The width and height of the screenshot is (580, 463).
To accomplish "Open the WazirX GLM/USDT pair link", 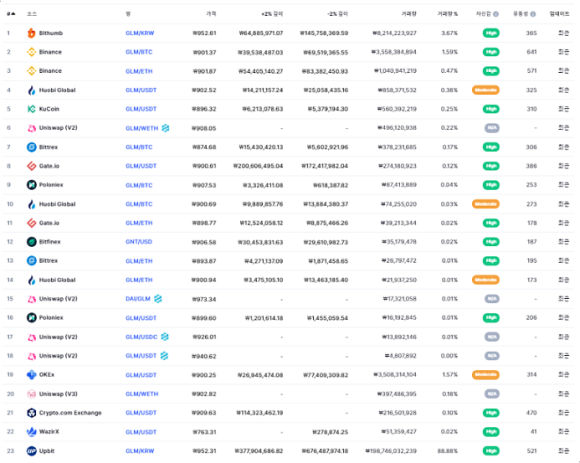I will 141,432.
